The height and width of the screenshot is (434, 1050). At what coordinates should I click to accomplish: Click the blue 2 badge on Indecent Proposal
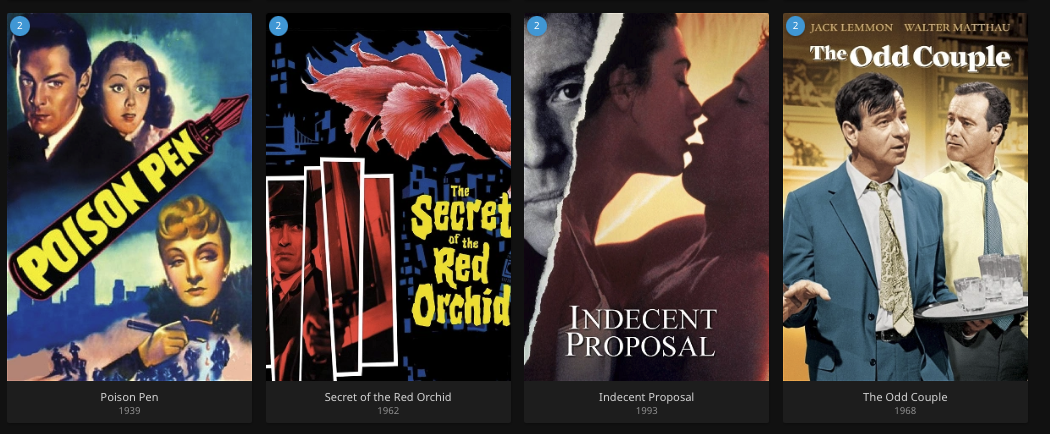(x=537, y=26)
